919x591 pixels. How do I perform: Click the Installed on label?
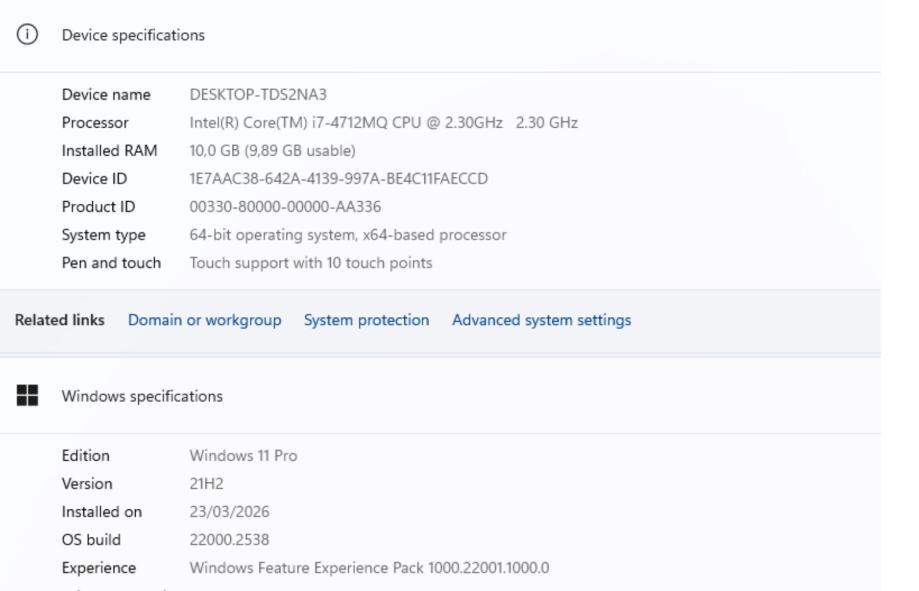tap(102, 512)
